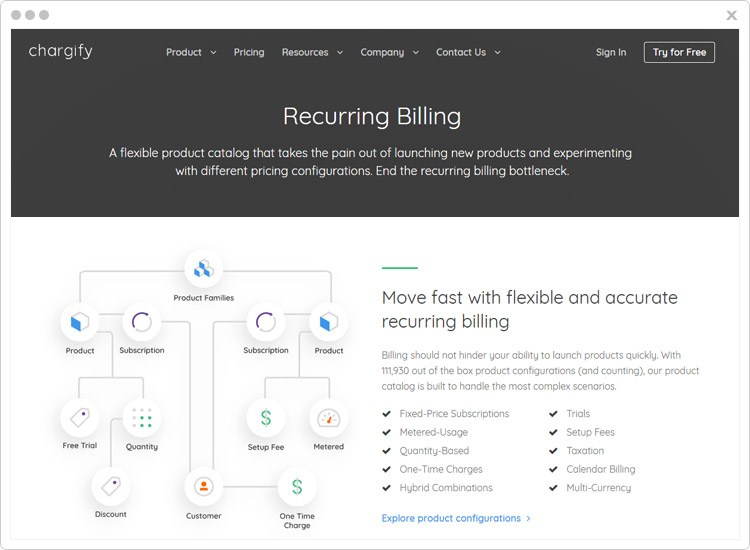
Task: Click the Sign In link
Action: tap(611, 52)
